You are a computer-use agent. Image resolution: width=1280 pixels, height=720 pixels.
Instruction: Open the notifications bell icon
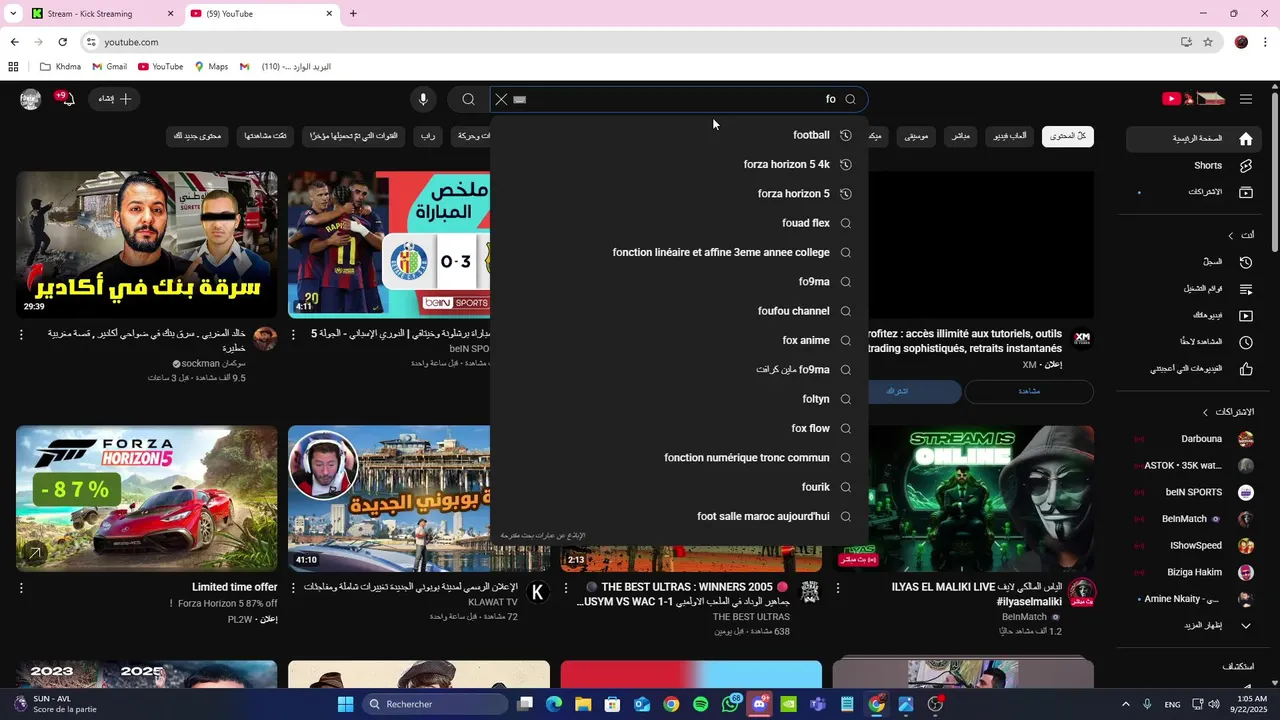pyautogui.click(x=67, y=99)
